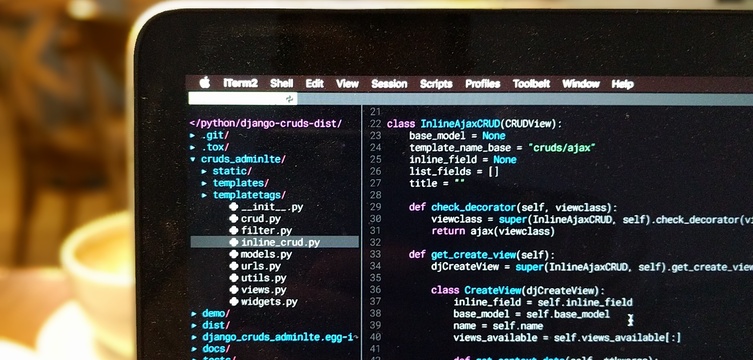
Task: Expand the demo folder
Action: pos(194,314)
